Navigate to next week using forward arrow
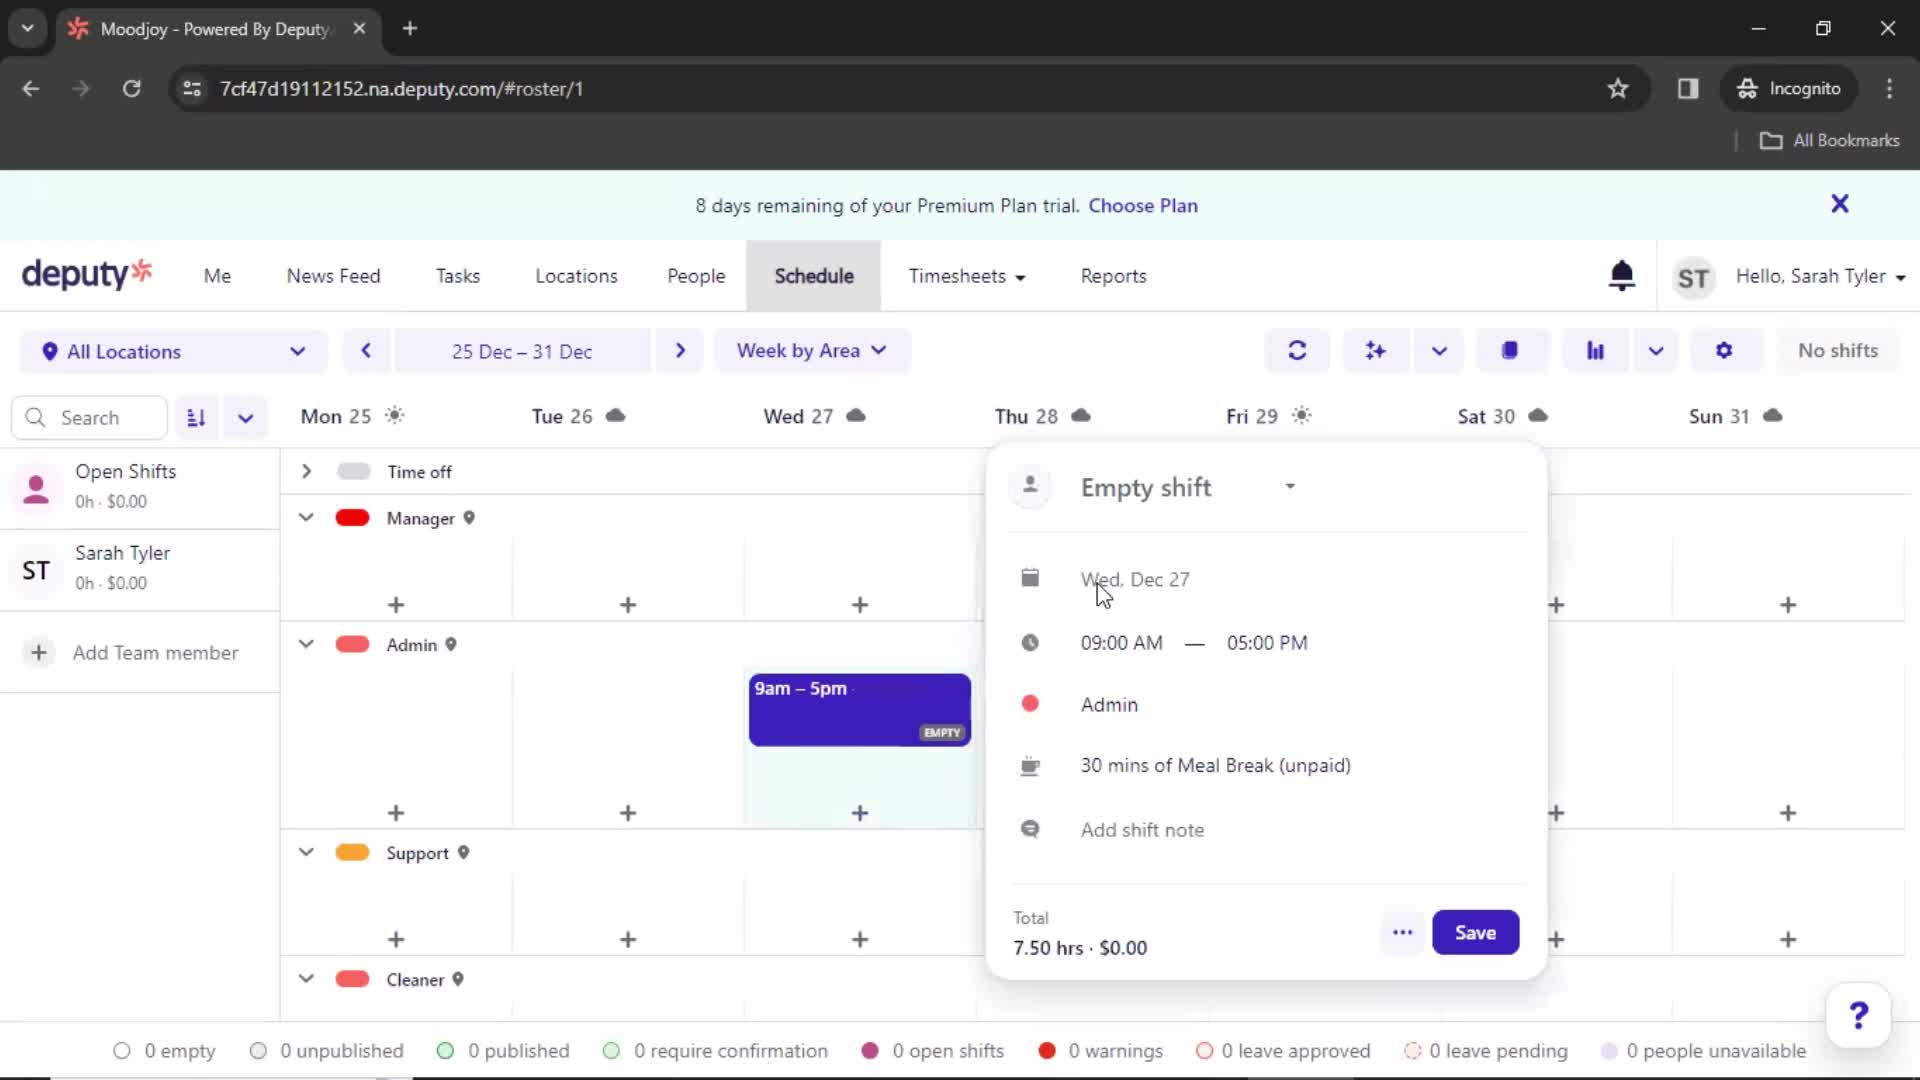The height and width of the screenshot is (1080, 1920). (679, 351)
